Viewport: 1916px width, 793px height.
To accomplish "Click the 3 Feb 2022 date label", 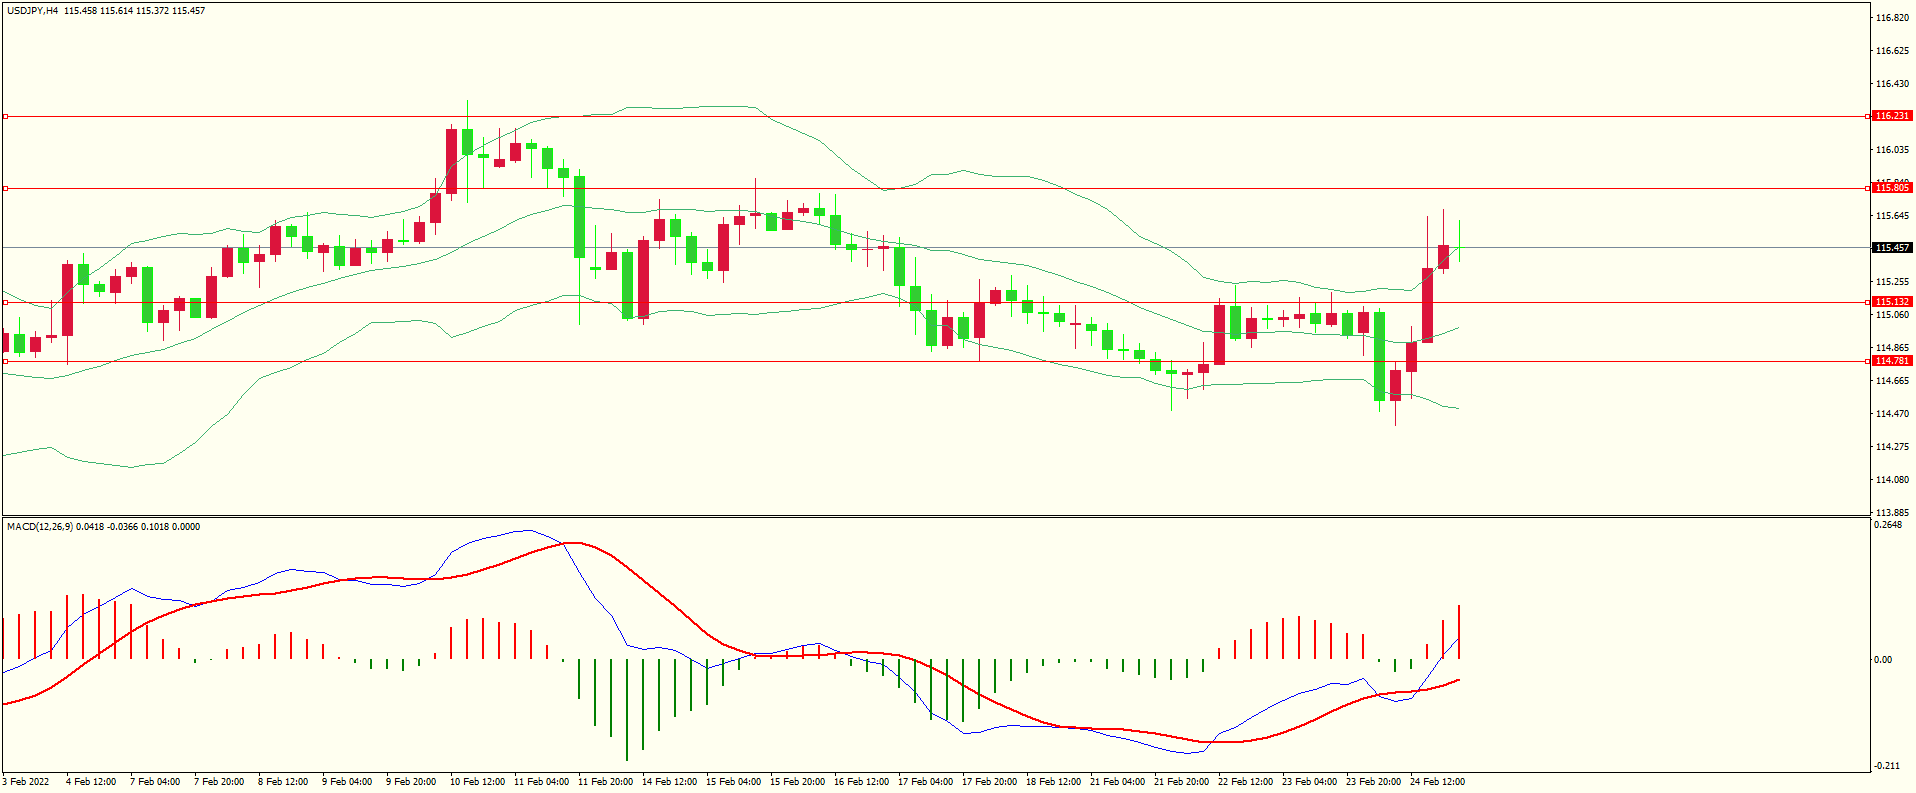I will [27, 782].
